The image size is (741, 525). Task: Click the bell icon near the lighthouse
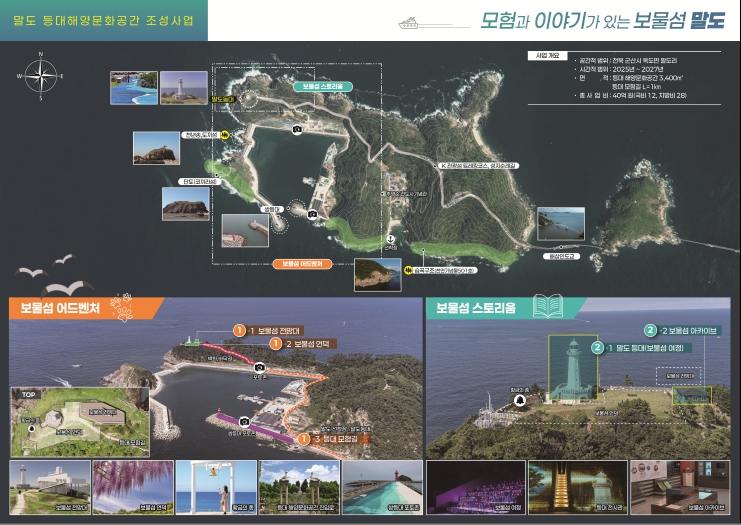(520, 400)
